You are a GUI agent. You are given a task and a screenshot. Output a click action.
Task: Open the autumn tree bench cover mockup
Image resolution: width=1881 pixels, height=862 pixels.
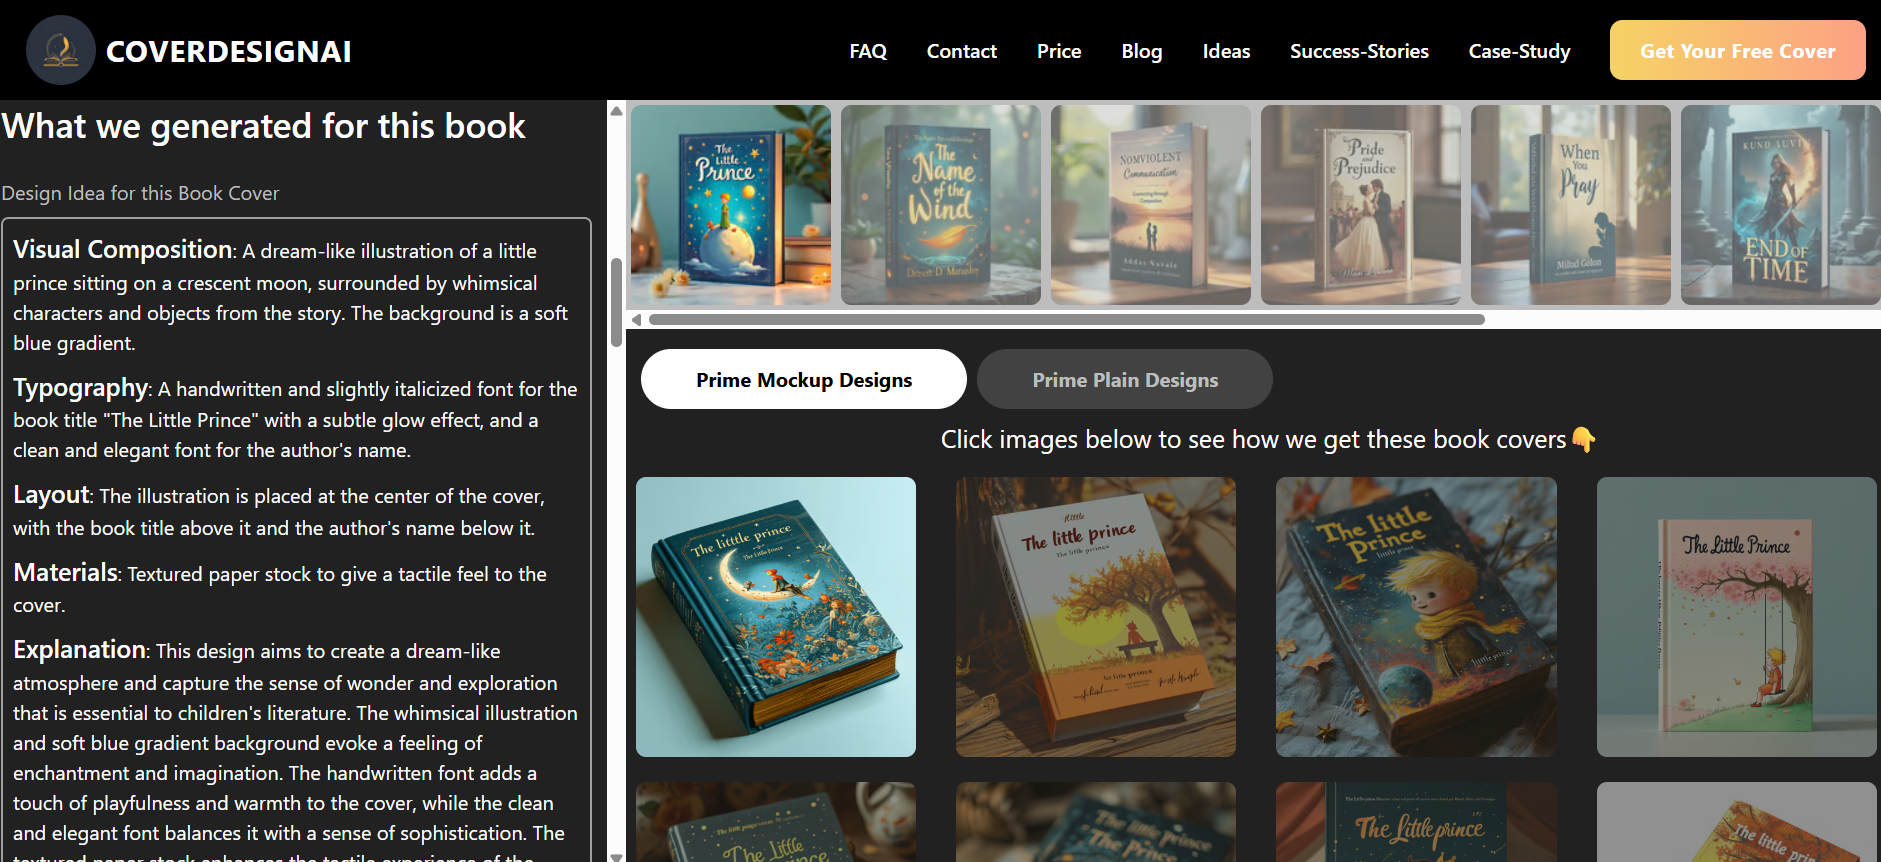pyautogui.click(x=1096, y=617)
